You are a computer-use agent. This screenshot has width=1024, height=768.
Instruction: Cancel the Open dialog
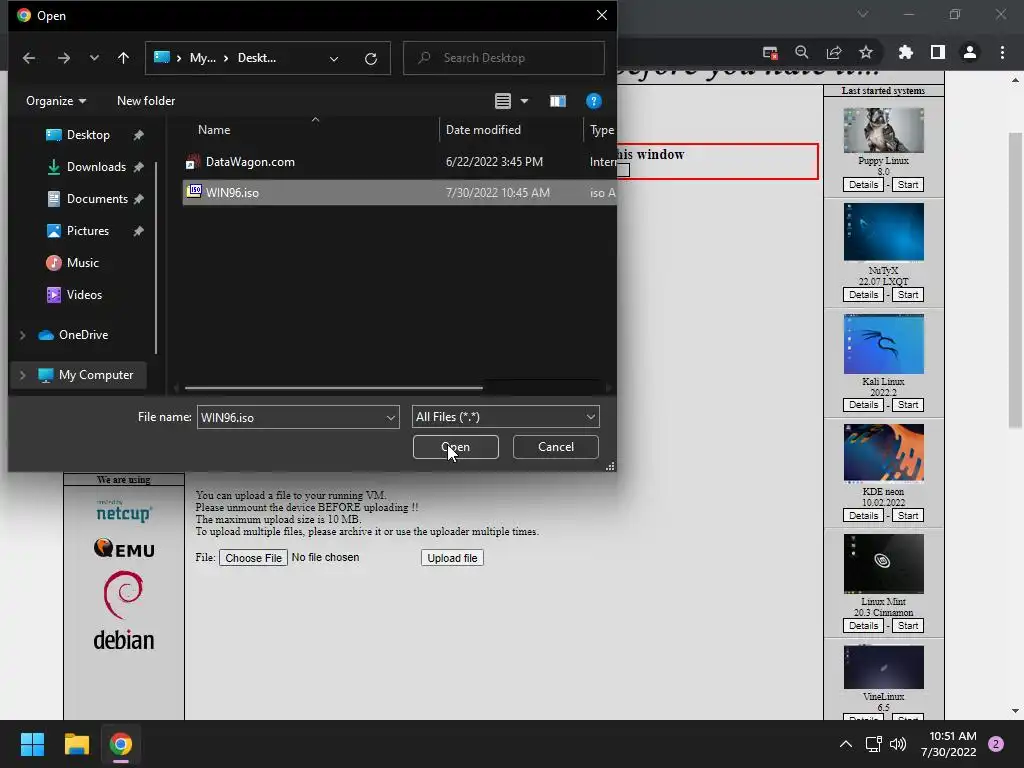point(556,447)
